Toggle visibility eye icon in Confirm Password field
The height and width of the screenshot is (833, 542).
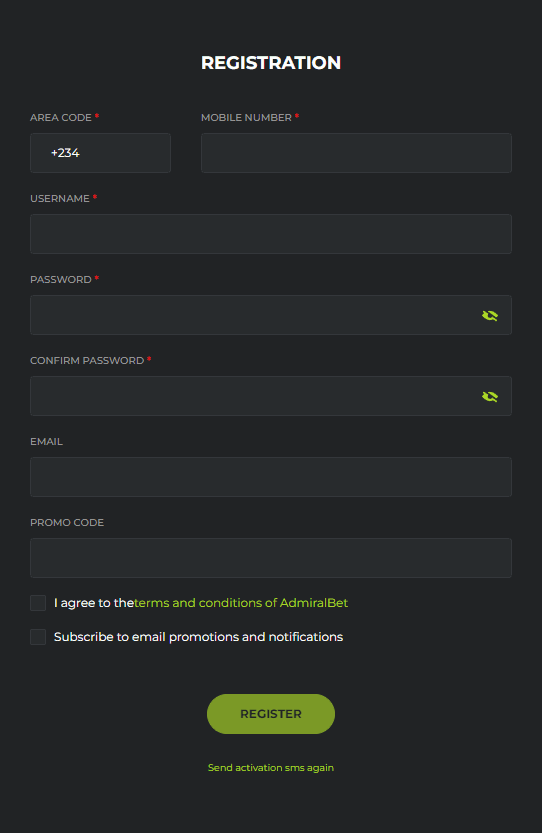[489, 396]
